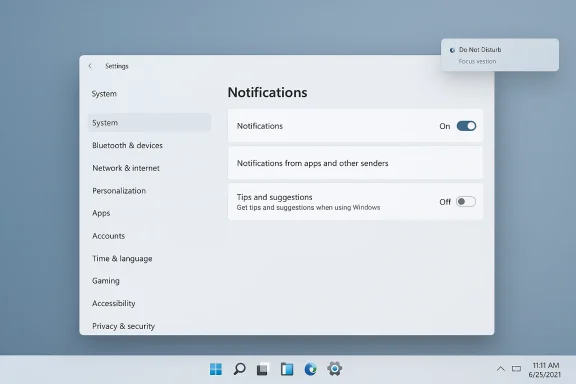Open Task View on taskbar
Viewport: 576px width, 384px height.
[x=263, y=369]
